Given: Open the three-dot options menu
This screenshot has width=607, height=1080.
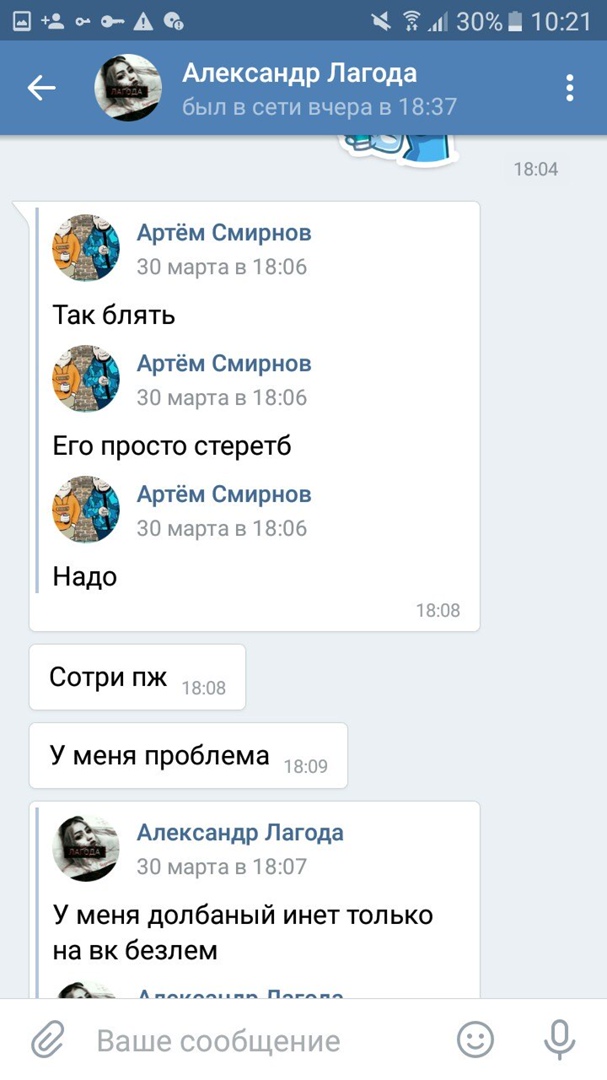Looking at the screenshot, I should (570, 88).
